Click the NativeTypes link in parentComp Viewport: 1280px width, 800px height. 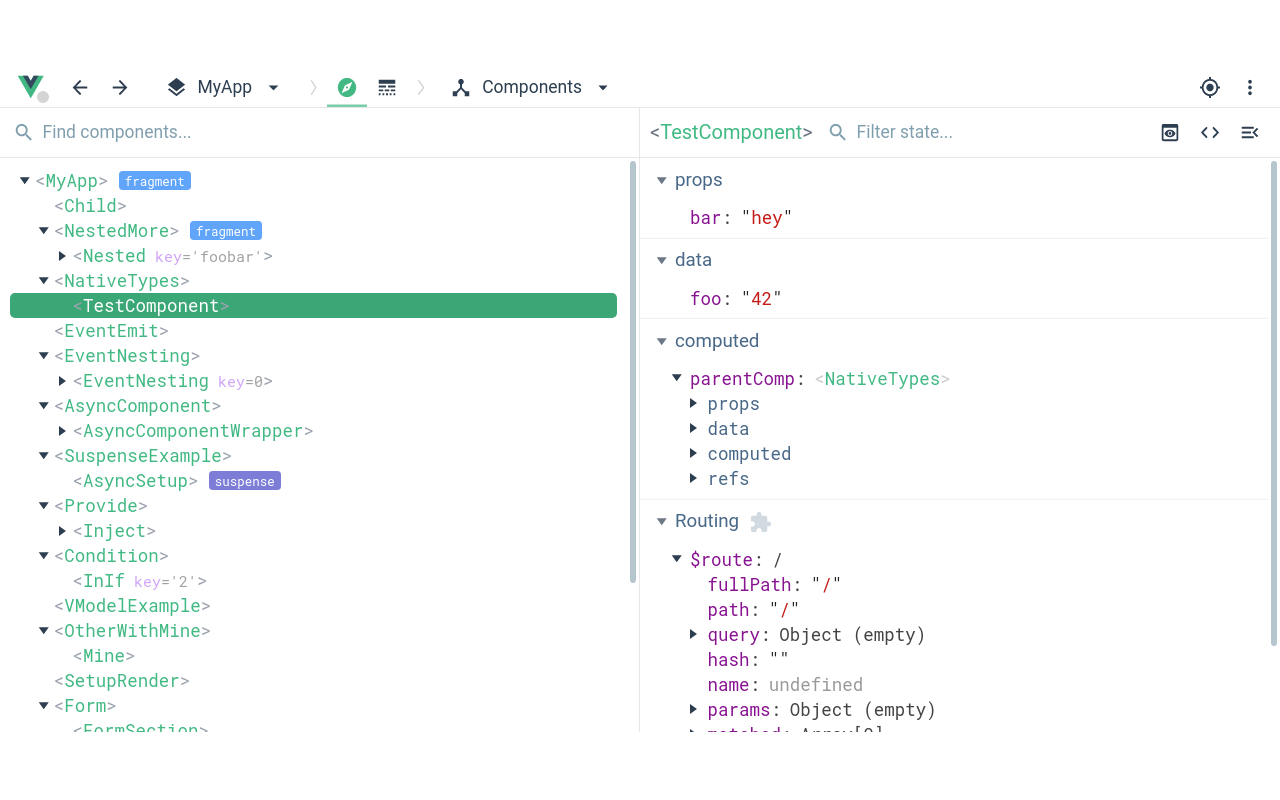(x=882, y=379)
